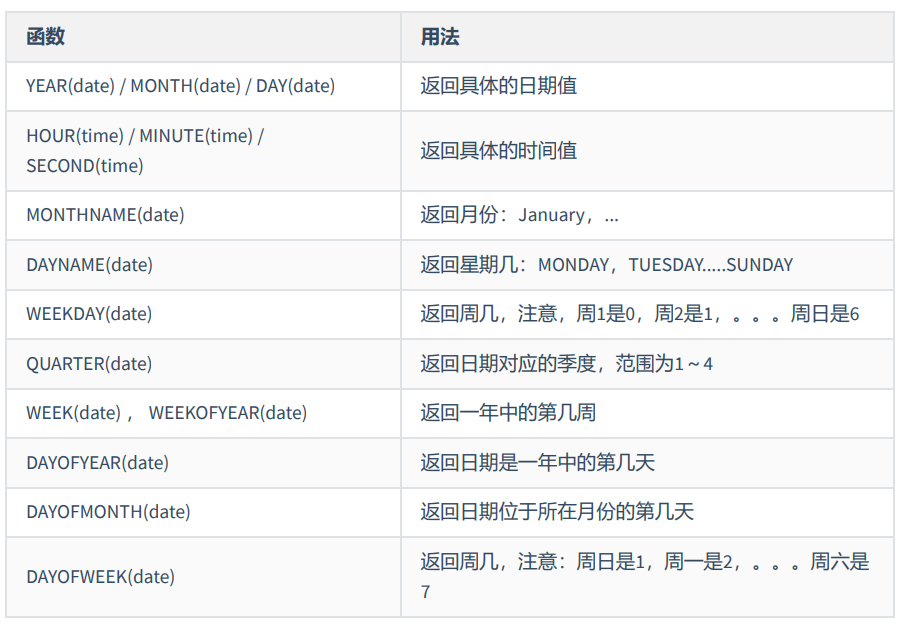Select the QUARTER(date) function cell
The height and width of the screenshot is (627, 900).
(89, 364)
